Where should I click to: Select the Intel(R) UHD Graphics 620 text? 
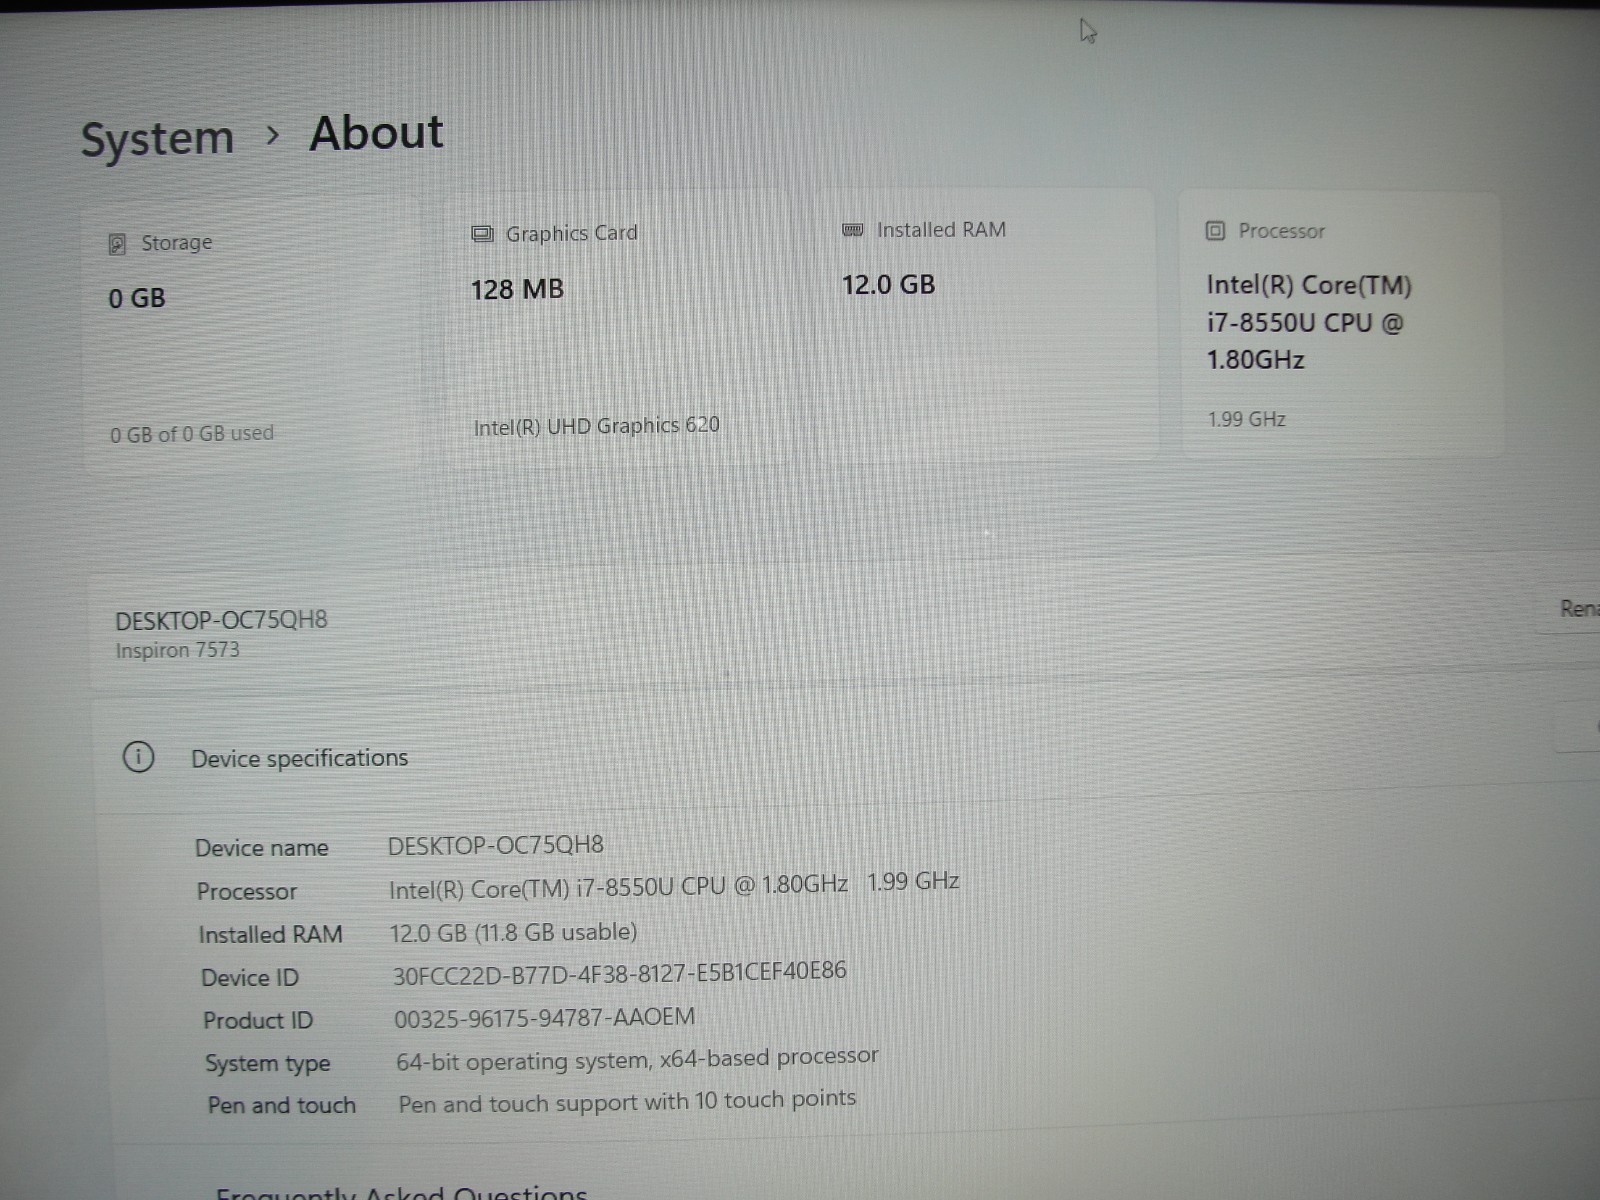597,426
